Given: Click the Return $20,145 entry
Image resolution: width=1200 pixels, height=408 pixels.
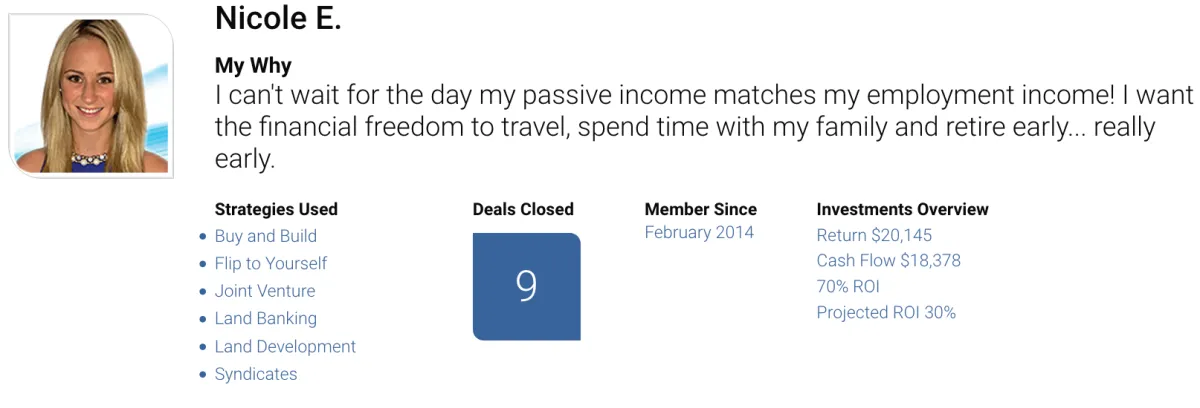Looking at the screenshot, I should tap(874, 236).
